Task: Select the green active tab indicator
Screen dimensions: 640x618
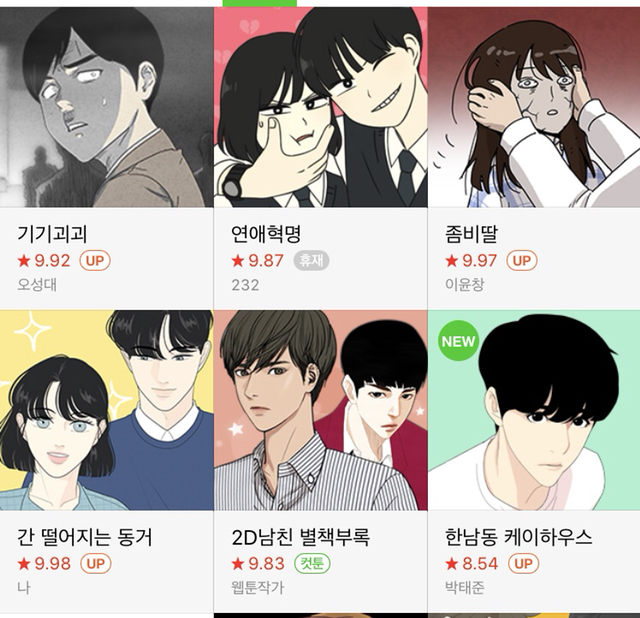Action: point(260,3)
